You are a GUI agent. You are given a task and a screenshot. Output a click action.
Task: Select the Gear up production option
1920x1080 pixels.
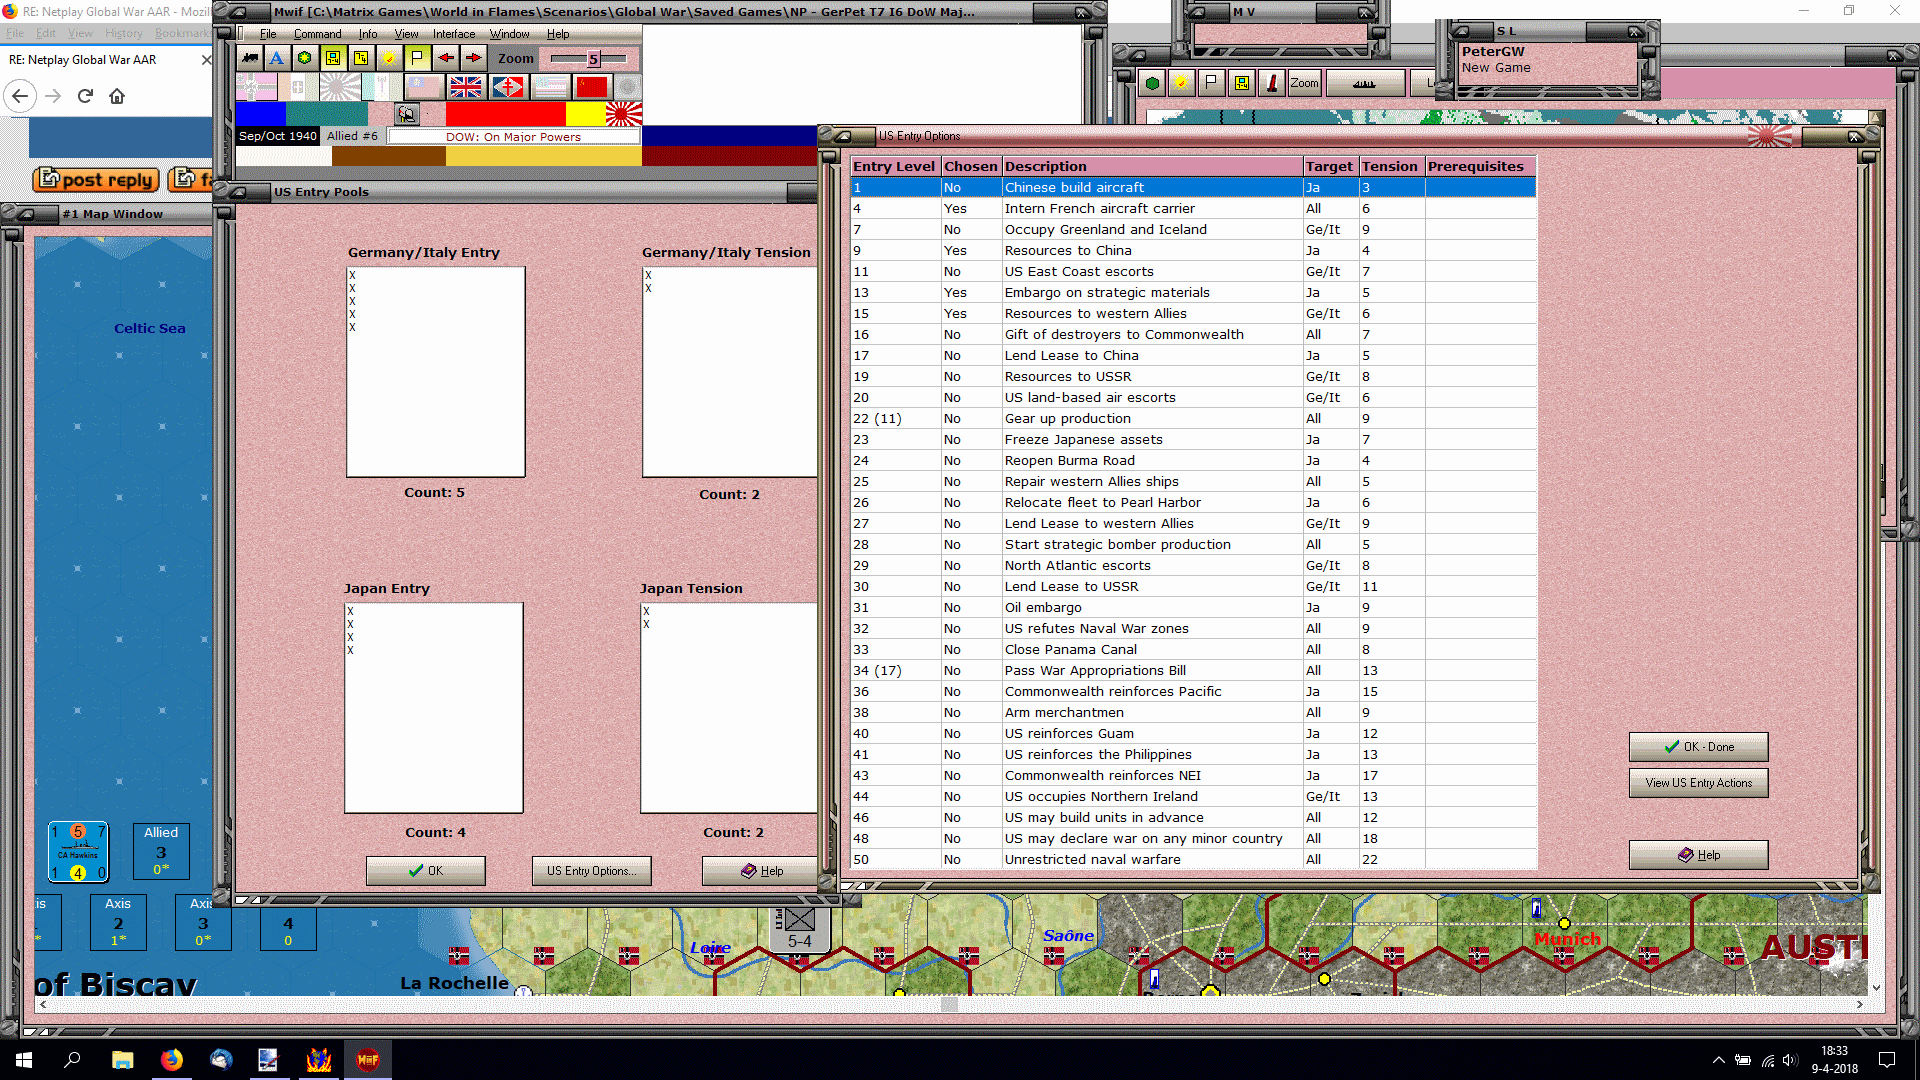[1193, 418]
